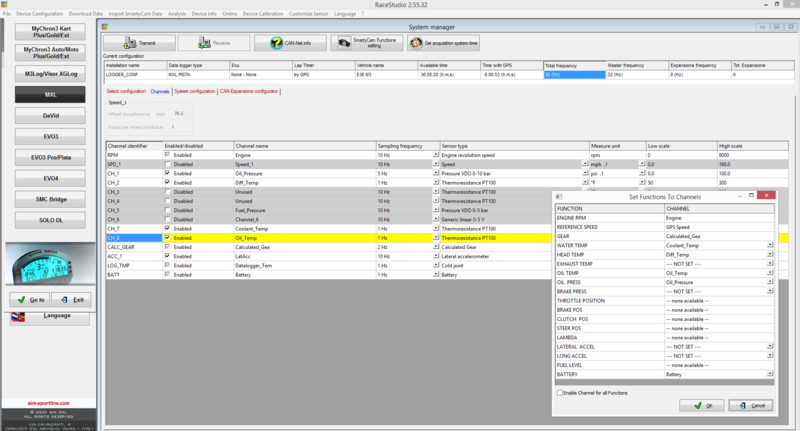The image size is (800, 431).
Task: Click the Language flag icon
Action: point(18,317)
